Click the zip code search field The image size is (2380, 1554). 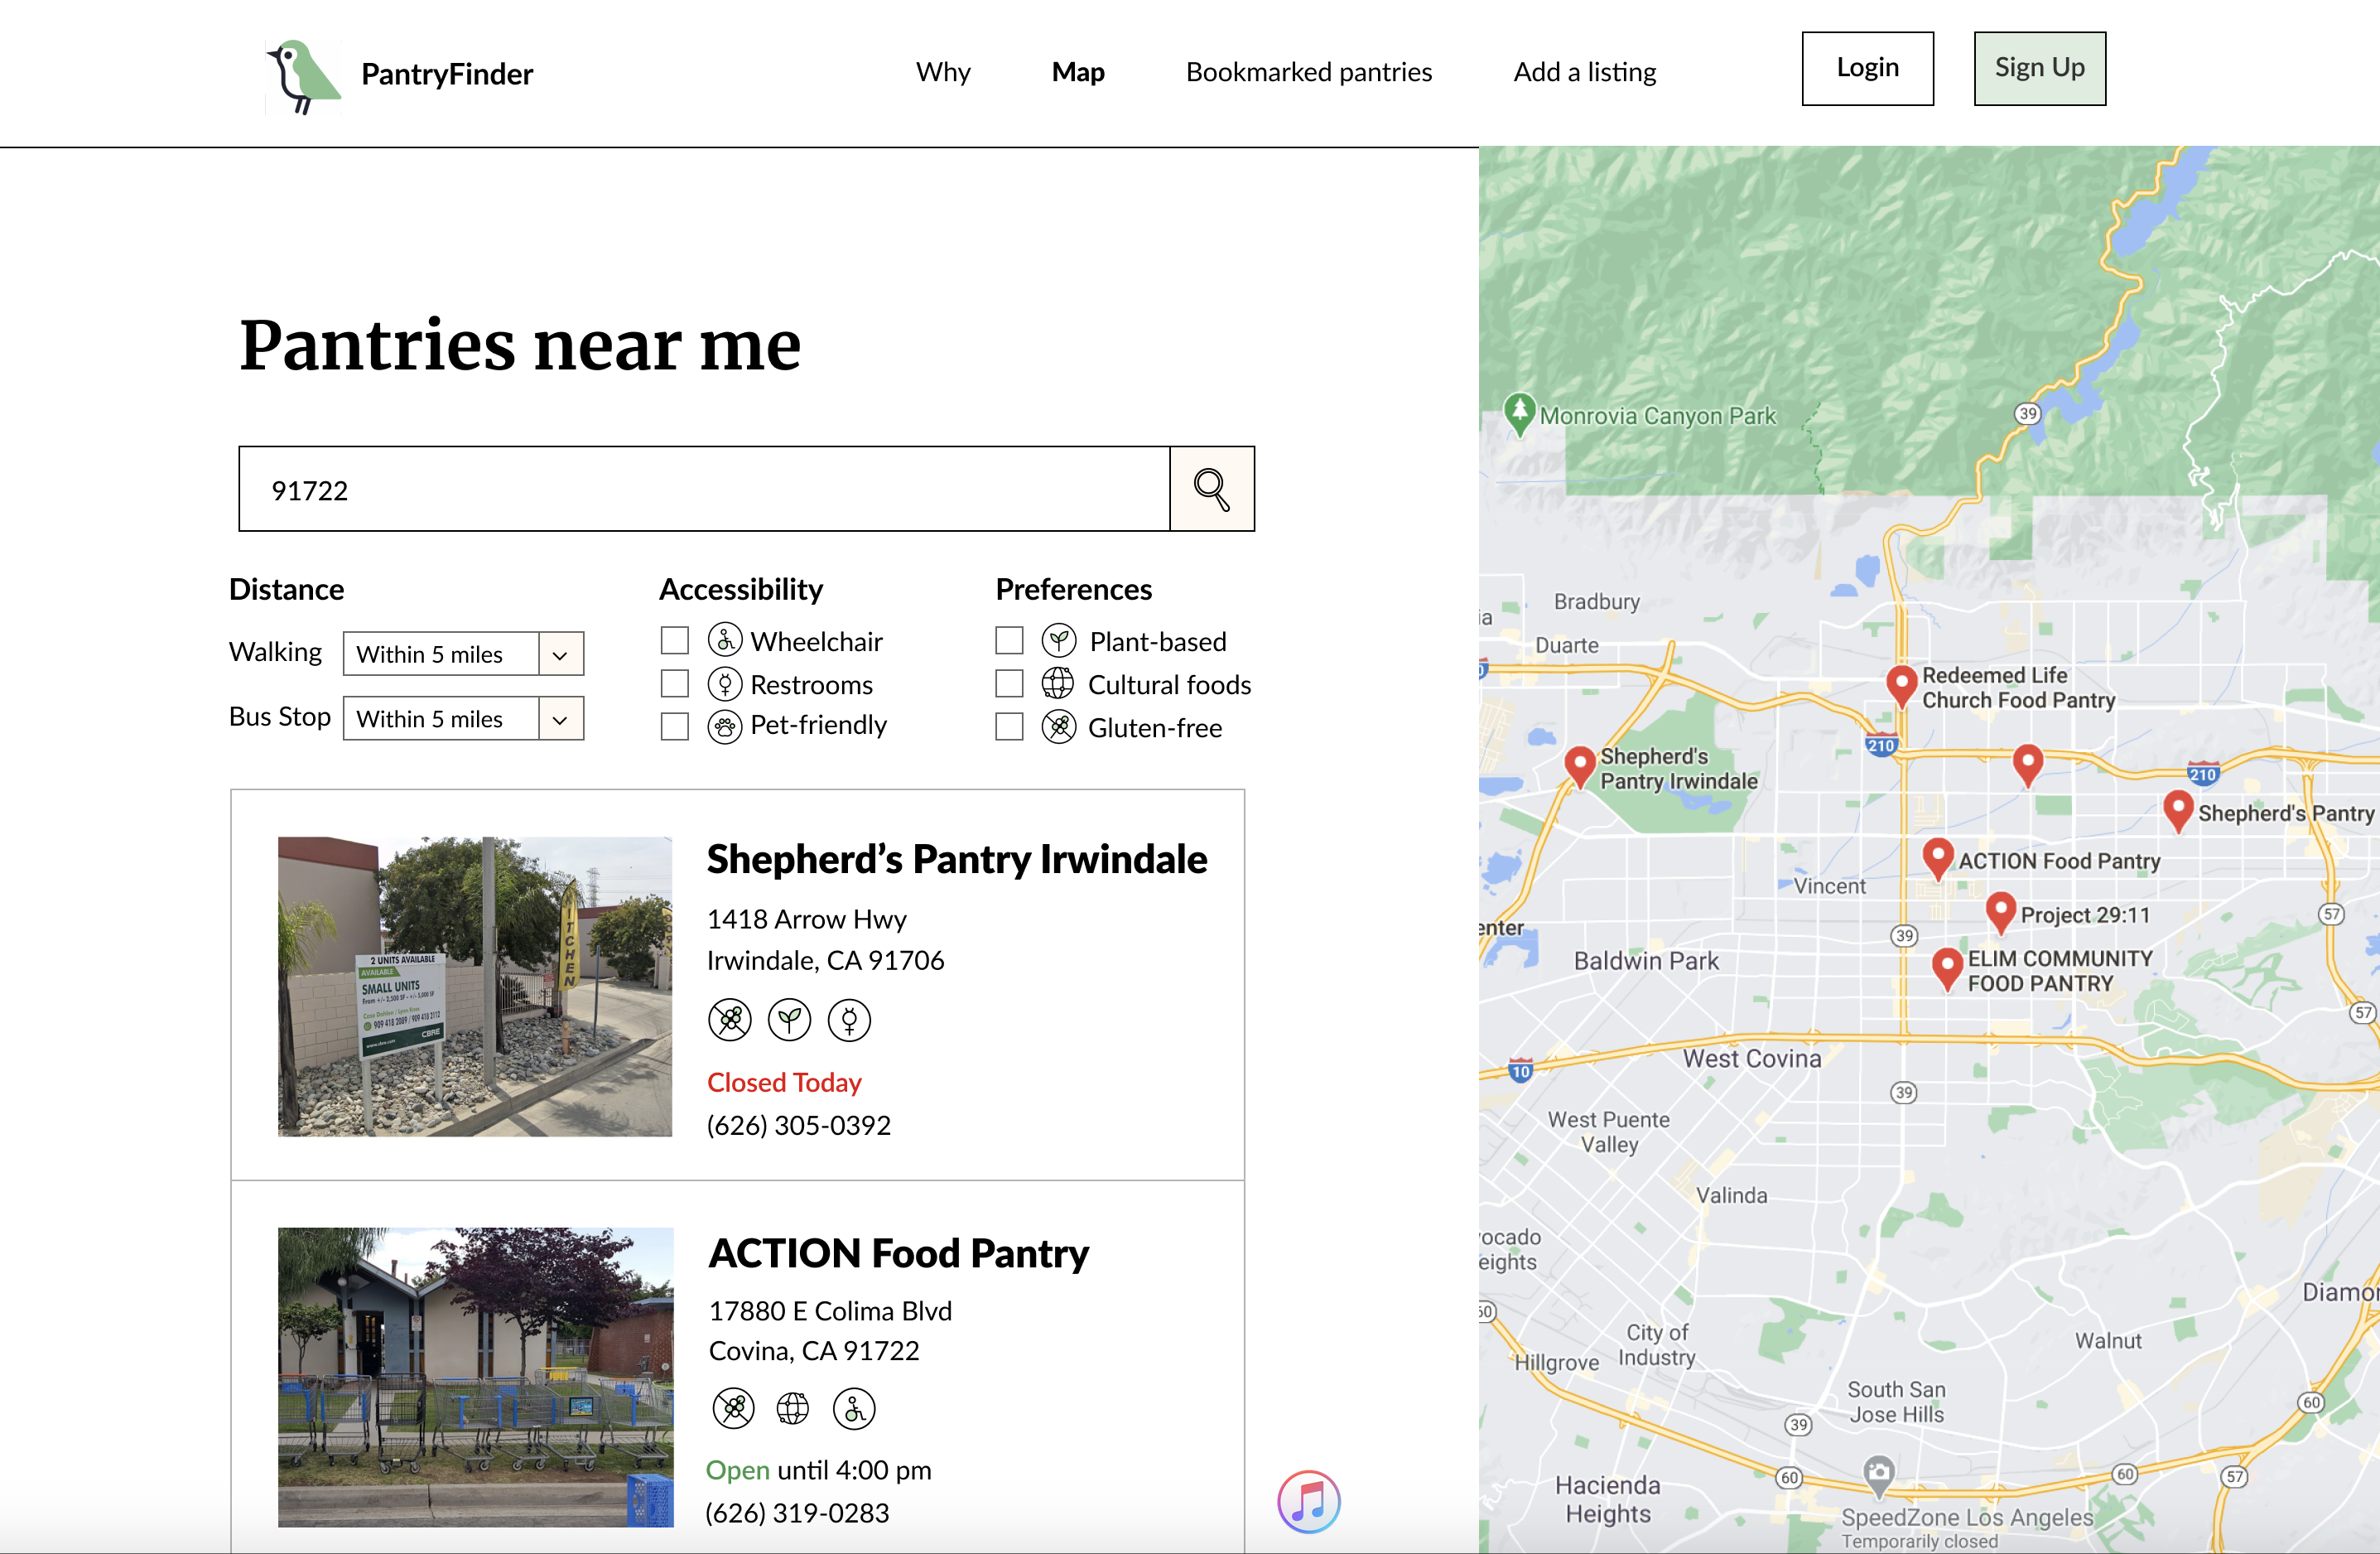click(x=703, y=489)
